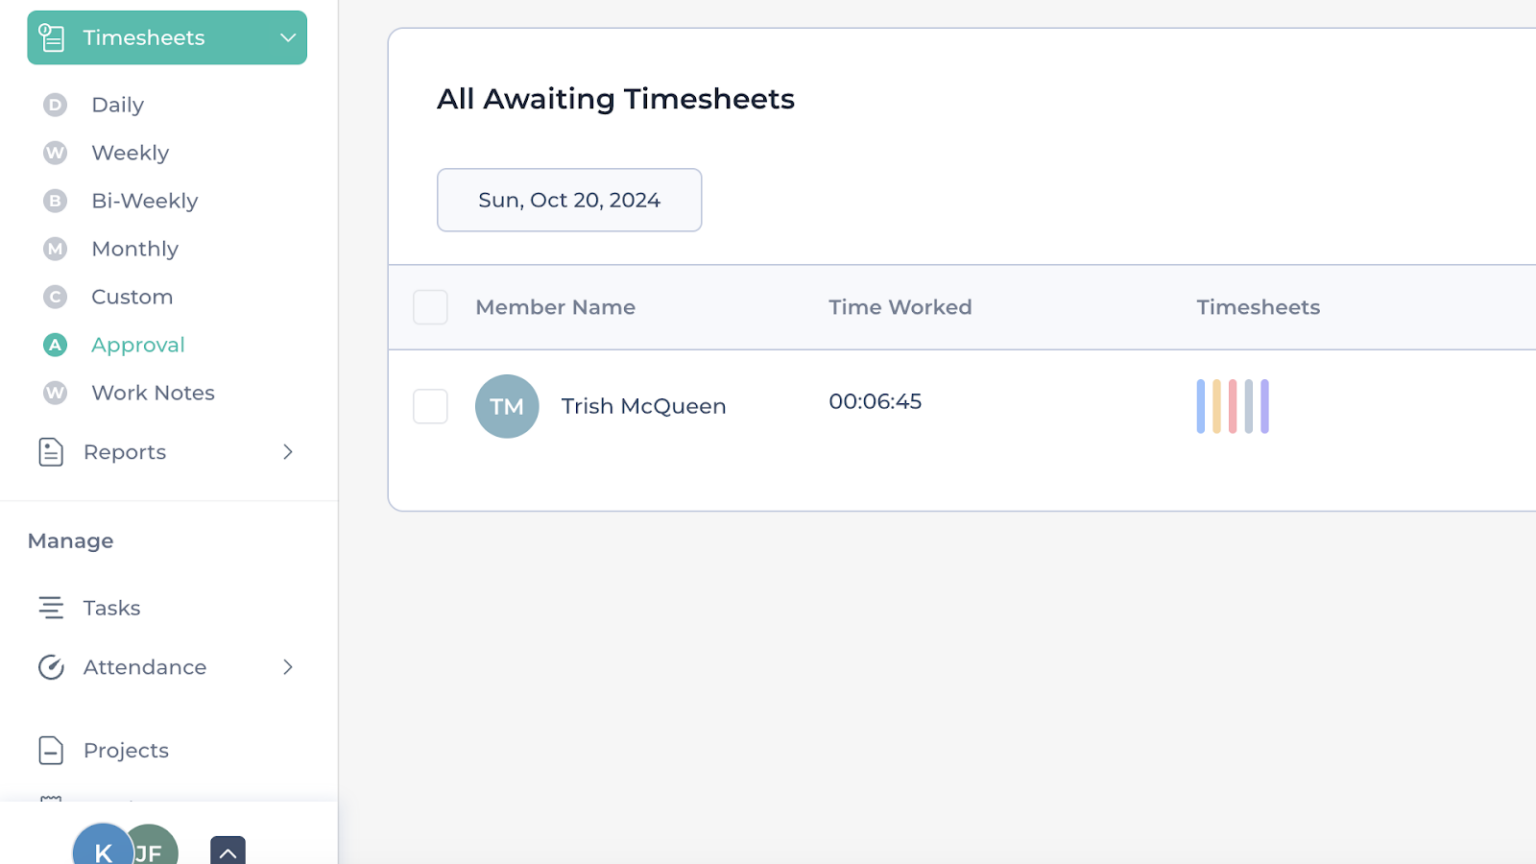Screen dimensions: 1536x864
Task: Collapse the Timesheets menu dropdown
Action: tap(288, 38)
